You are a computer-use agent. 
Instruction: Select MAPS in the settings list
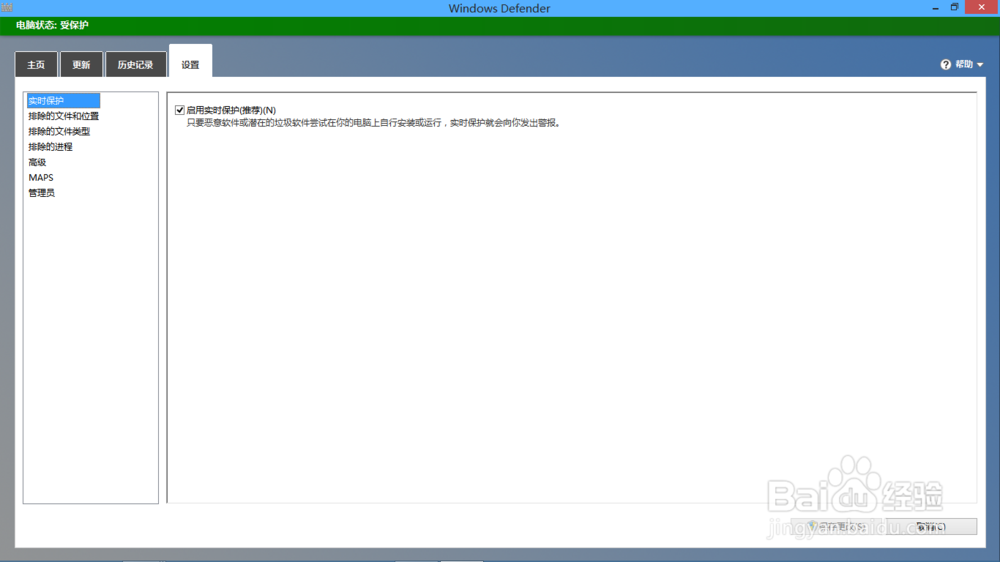[x=41, y=177]
